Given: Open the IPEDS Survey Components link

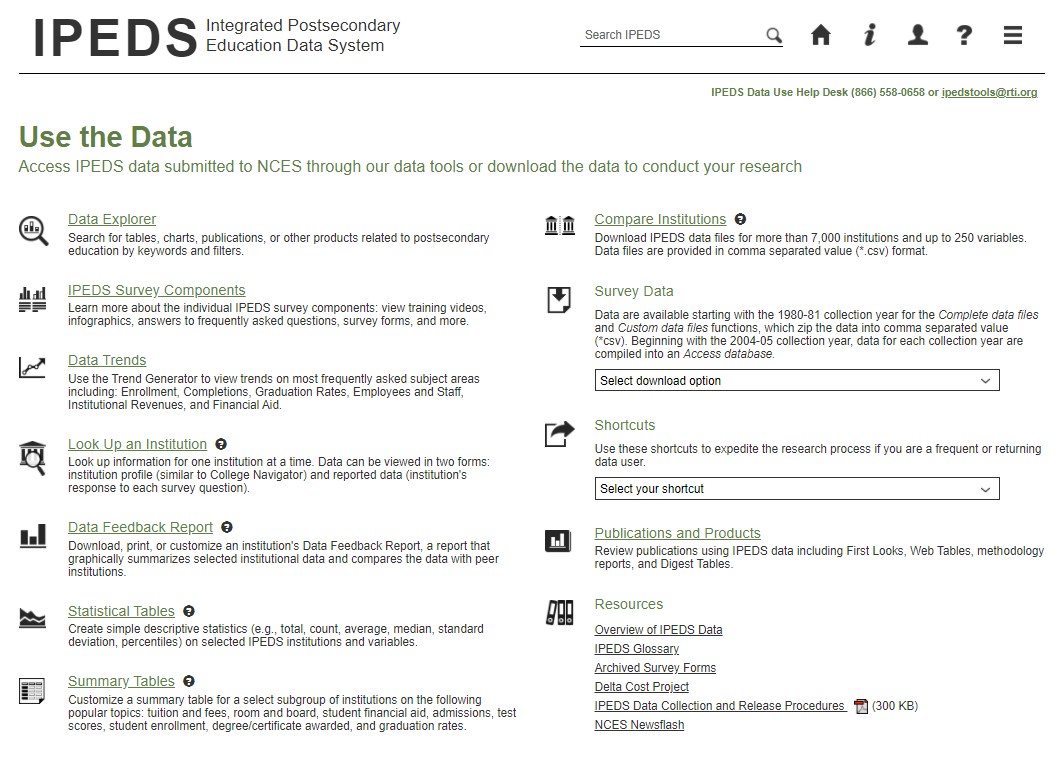Looking at the screenshot, I should pyautogui.click(x=156, y=290).
